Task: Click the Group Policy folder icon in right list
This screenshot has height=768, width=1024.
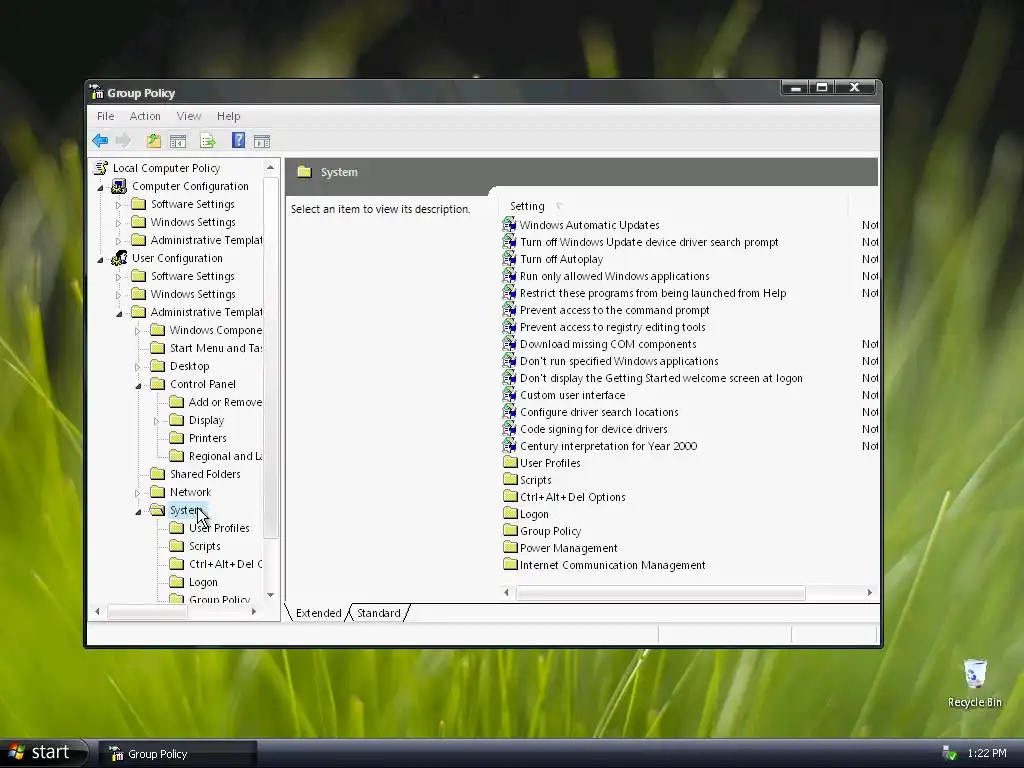Action: point(510,530)
